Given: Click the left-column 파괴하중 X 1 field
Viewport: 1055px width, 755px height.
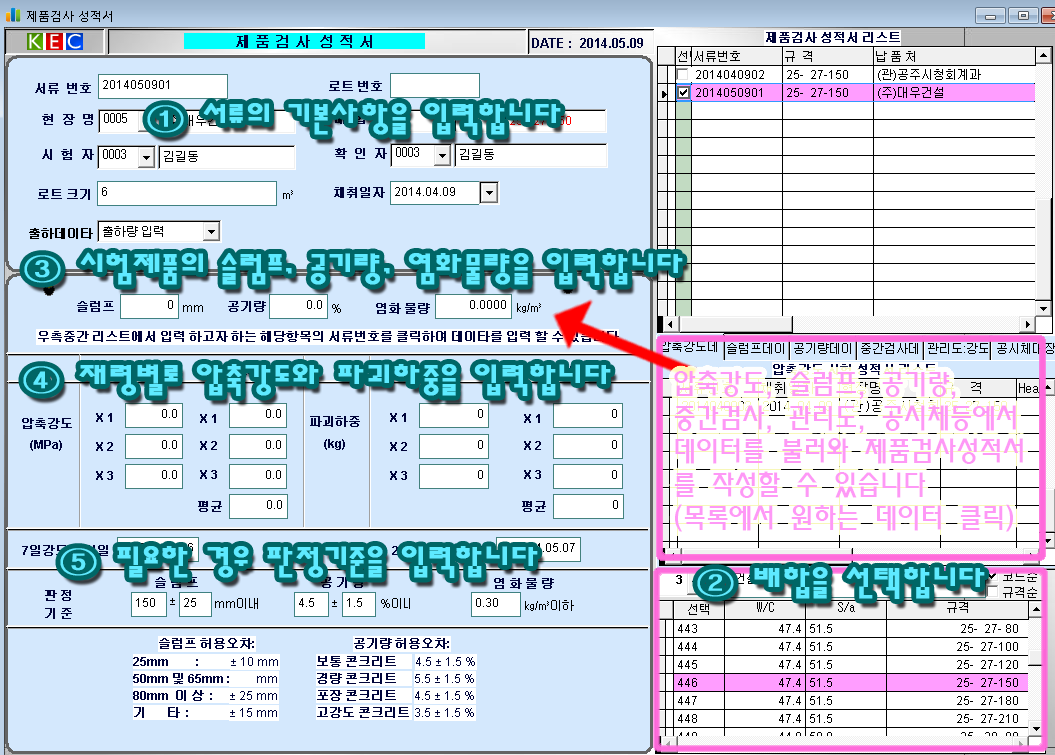Looking at the screenshot, I should pos(453,415).
